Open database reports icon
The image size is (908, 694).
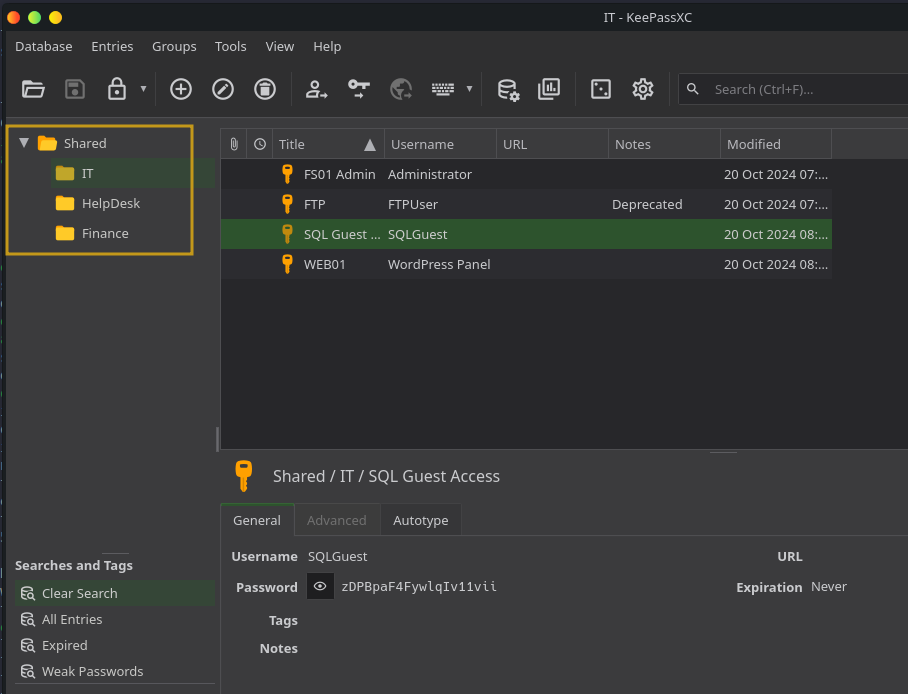tap(549, 89)
